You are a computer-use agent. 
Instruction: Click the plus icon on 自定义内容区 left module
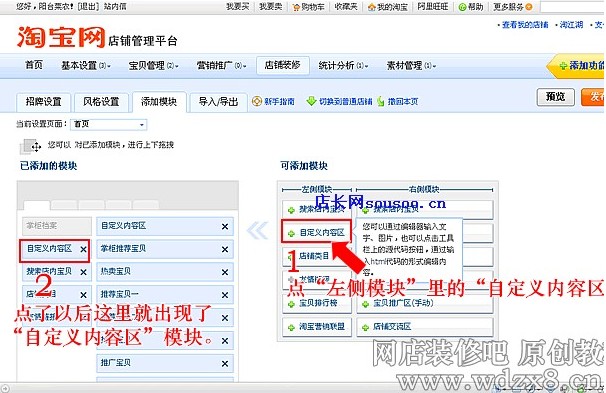pos(291,233)
